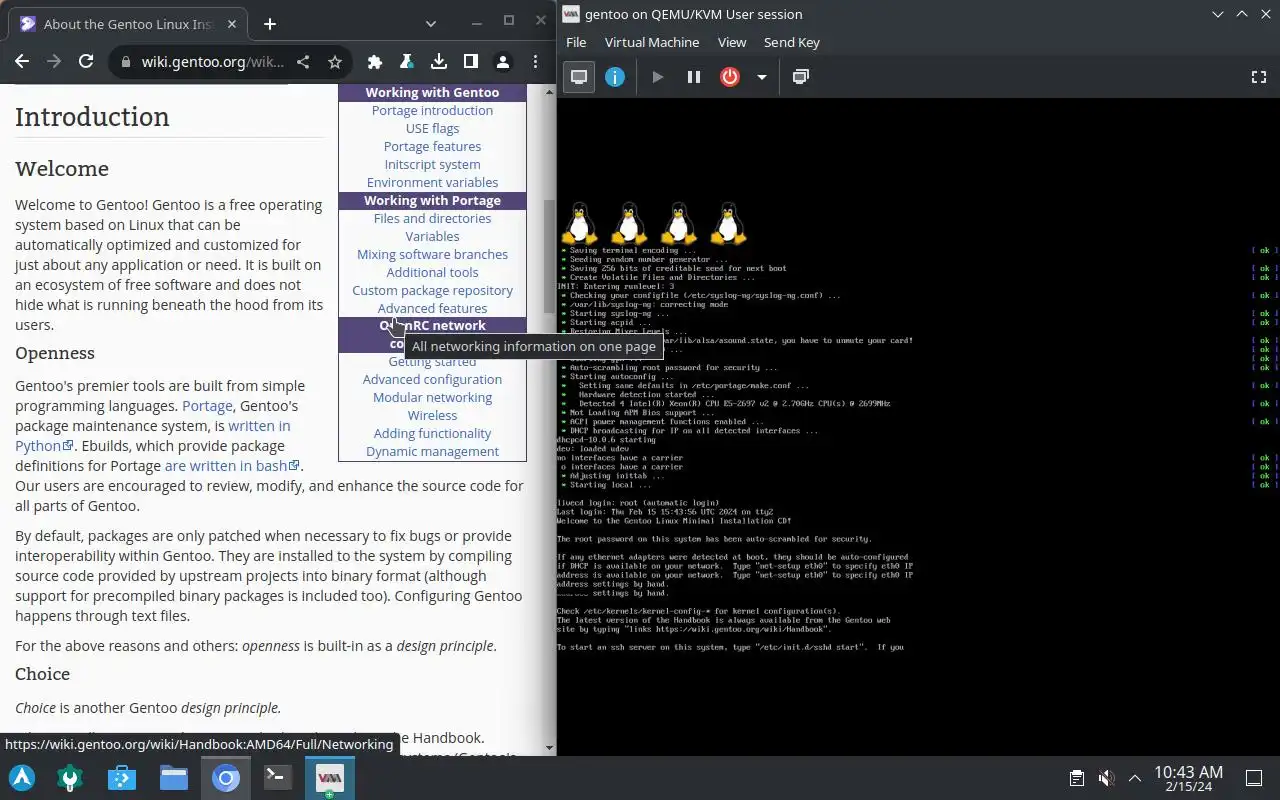This screenshot has width=1280, height=800.
Task: Open Portage features link
Action: (x=432, y=146)
